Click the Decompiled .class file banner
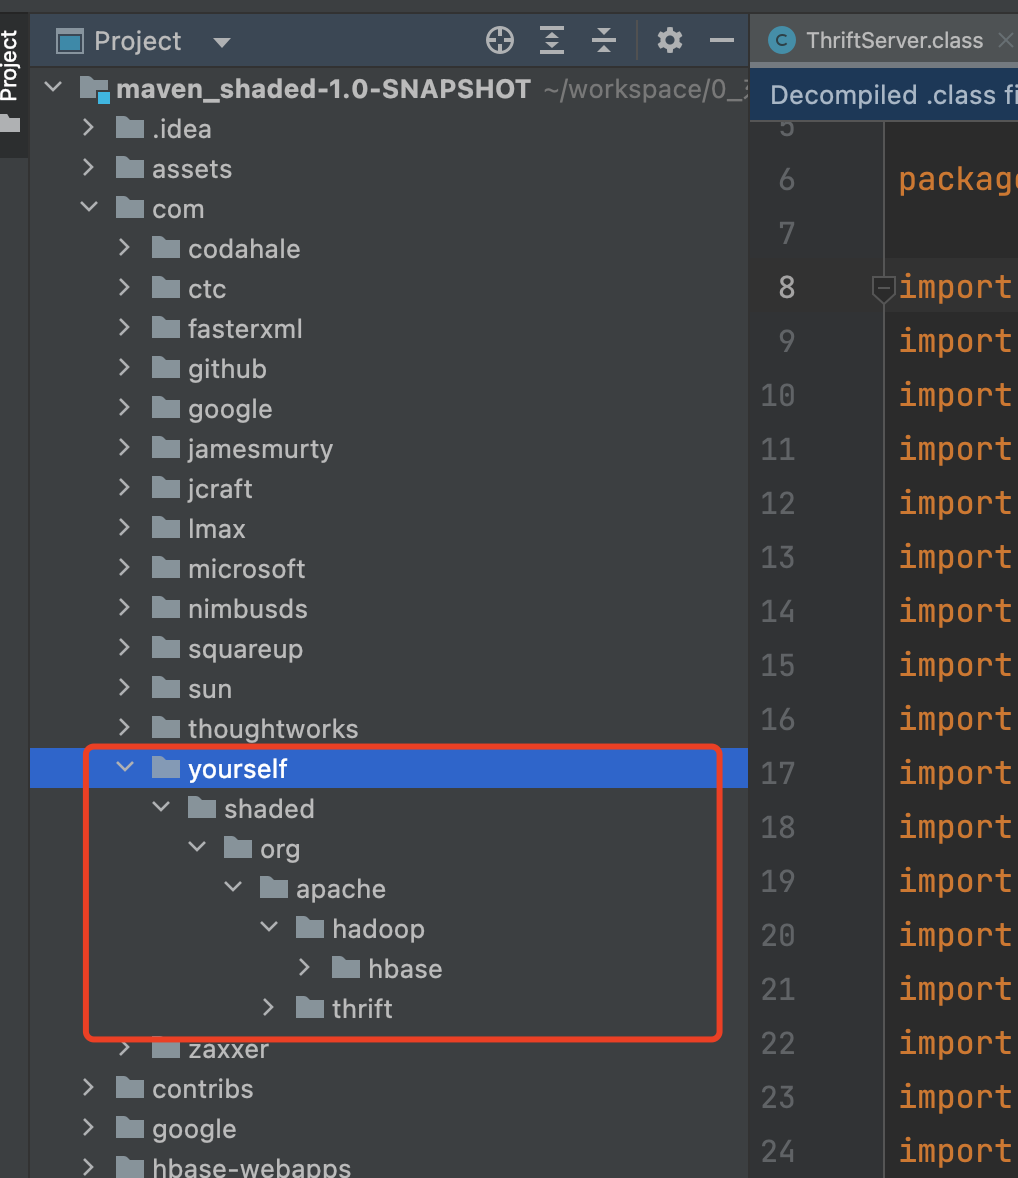Image resolution: width=1018 pixels, height=1178 pixels. tap(884, 95)
